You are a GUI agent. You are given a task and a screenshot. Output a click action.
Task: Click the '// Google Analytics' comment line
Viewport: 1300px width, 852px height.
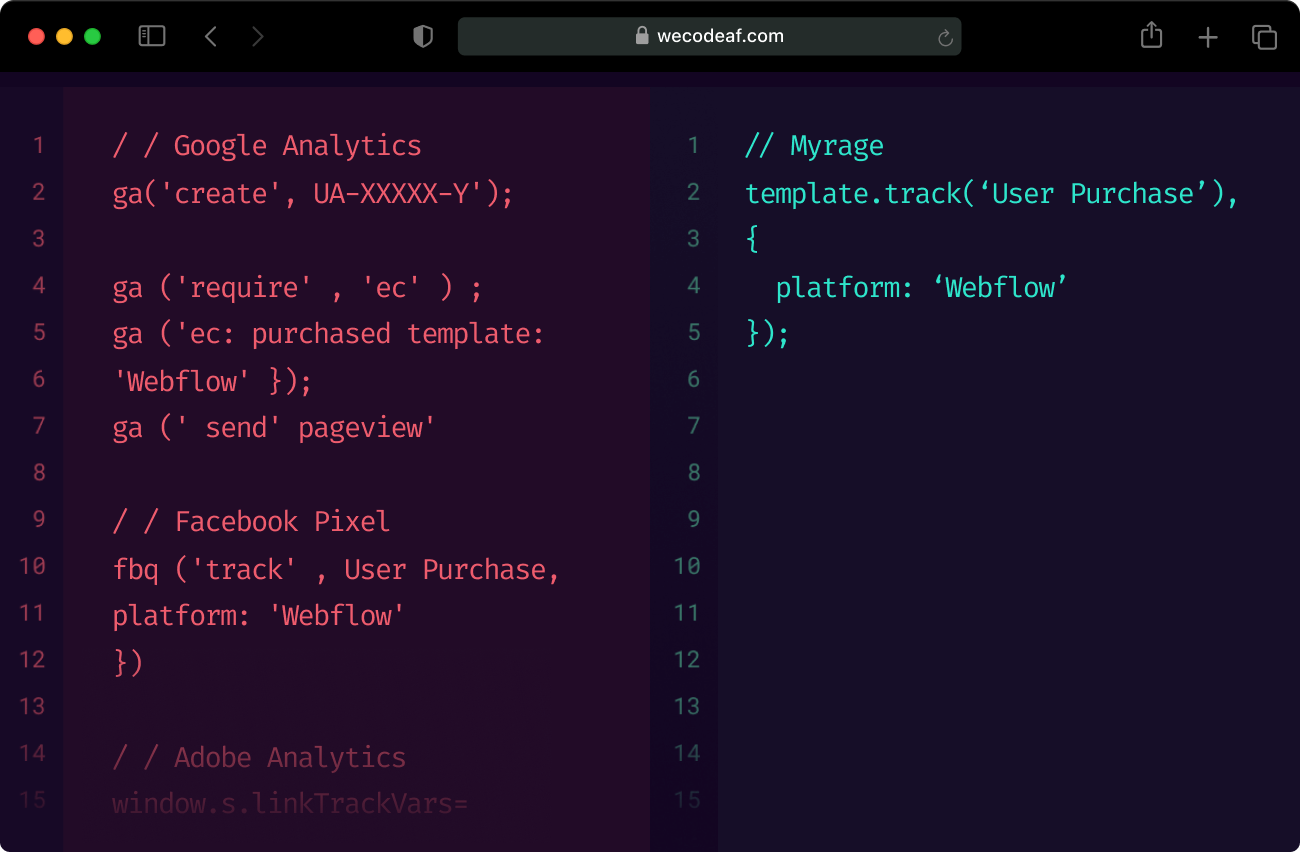click(267, 146)
